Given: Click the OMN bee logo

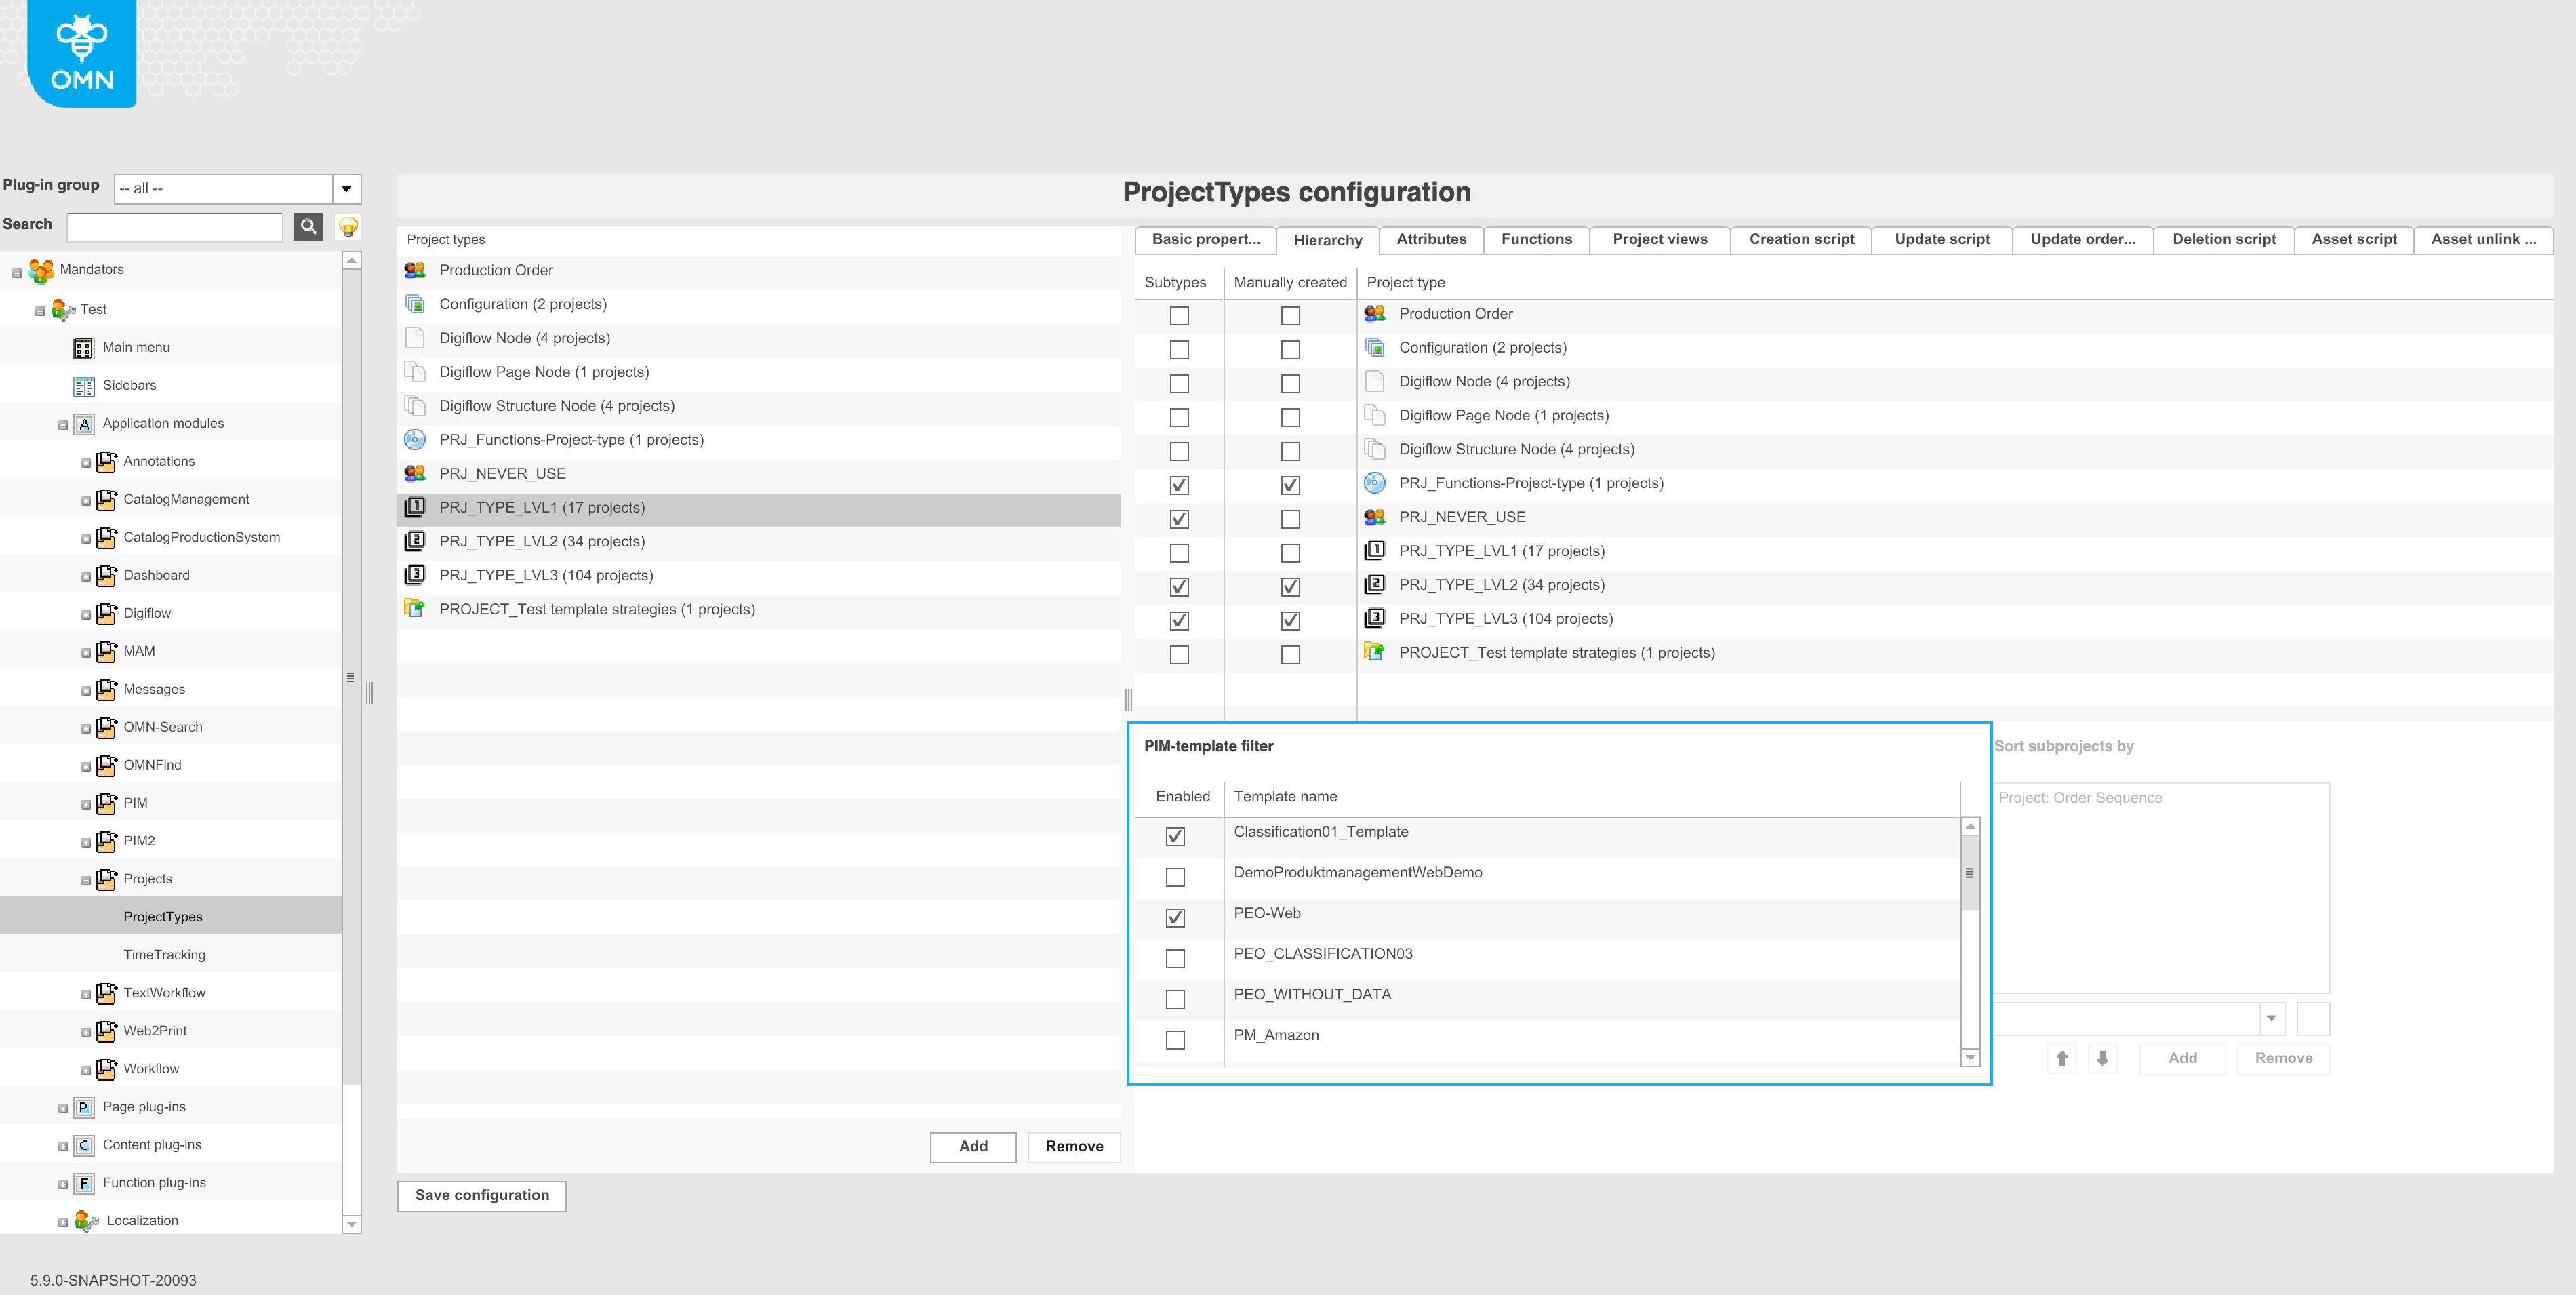Looking at the screenshot, I should click(x=82, y=54).
